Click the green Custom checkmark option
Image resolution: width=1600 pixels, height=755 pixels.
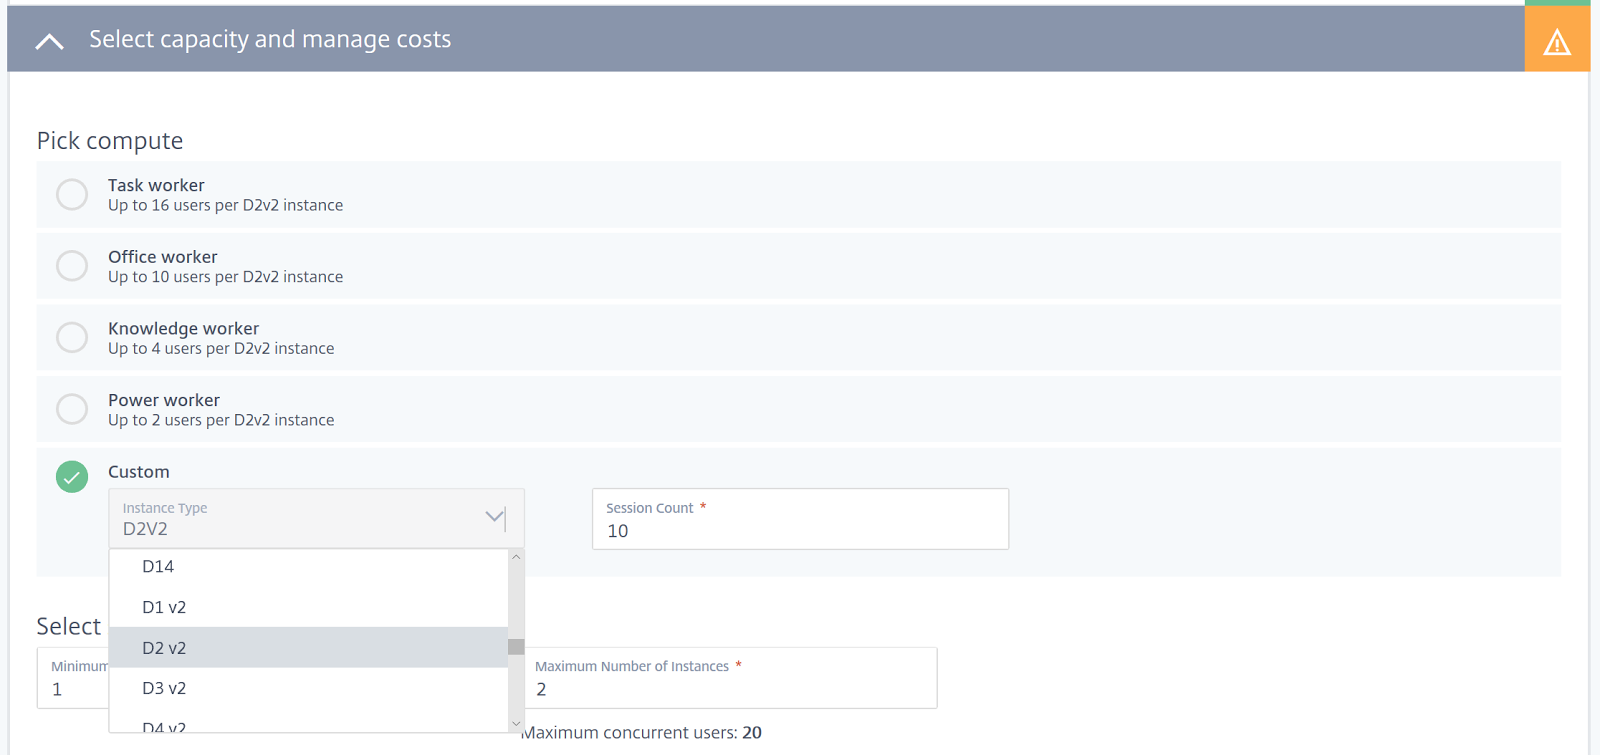tap(72, 477)
